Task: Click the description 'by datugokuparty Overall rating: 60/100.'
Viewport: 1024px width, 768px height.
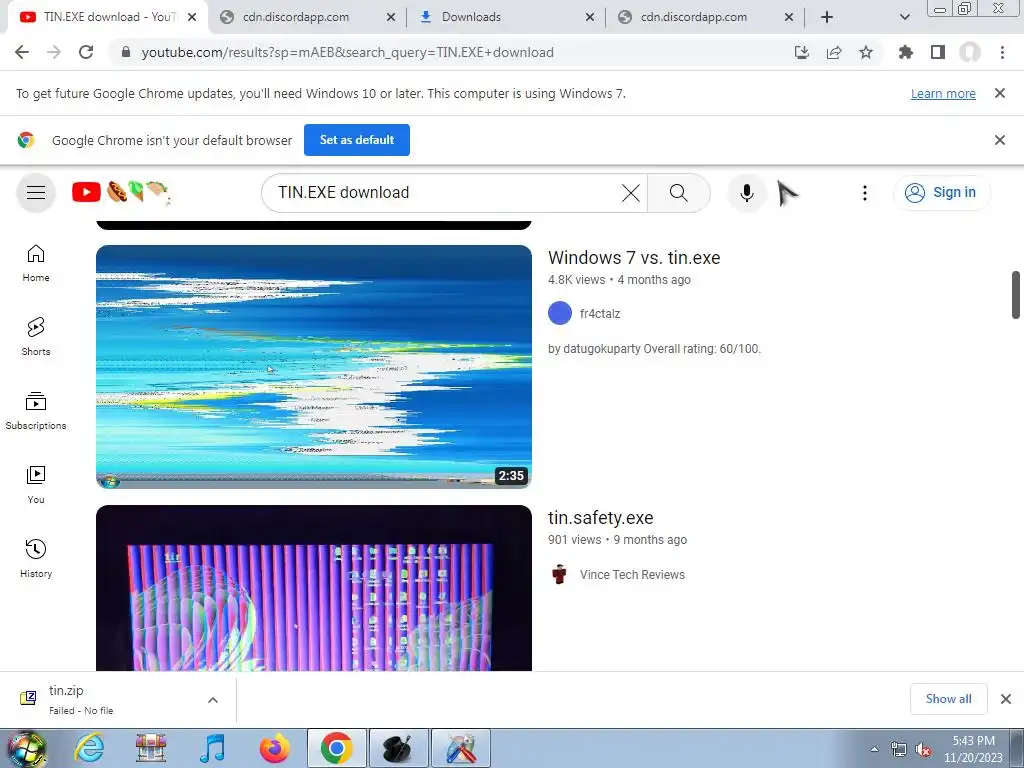Action: pos(654,349)
